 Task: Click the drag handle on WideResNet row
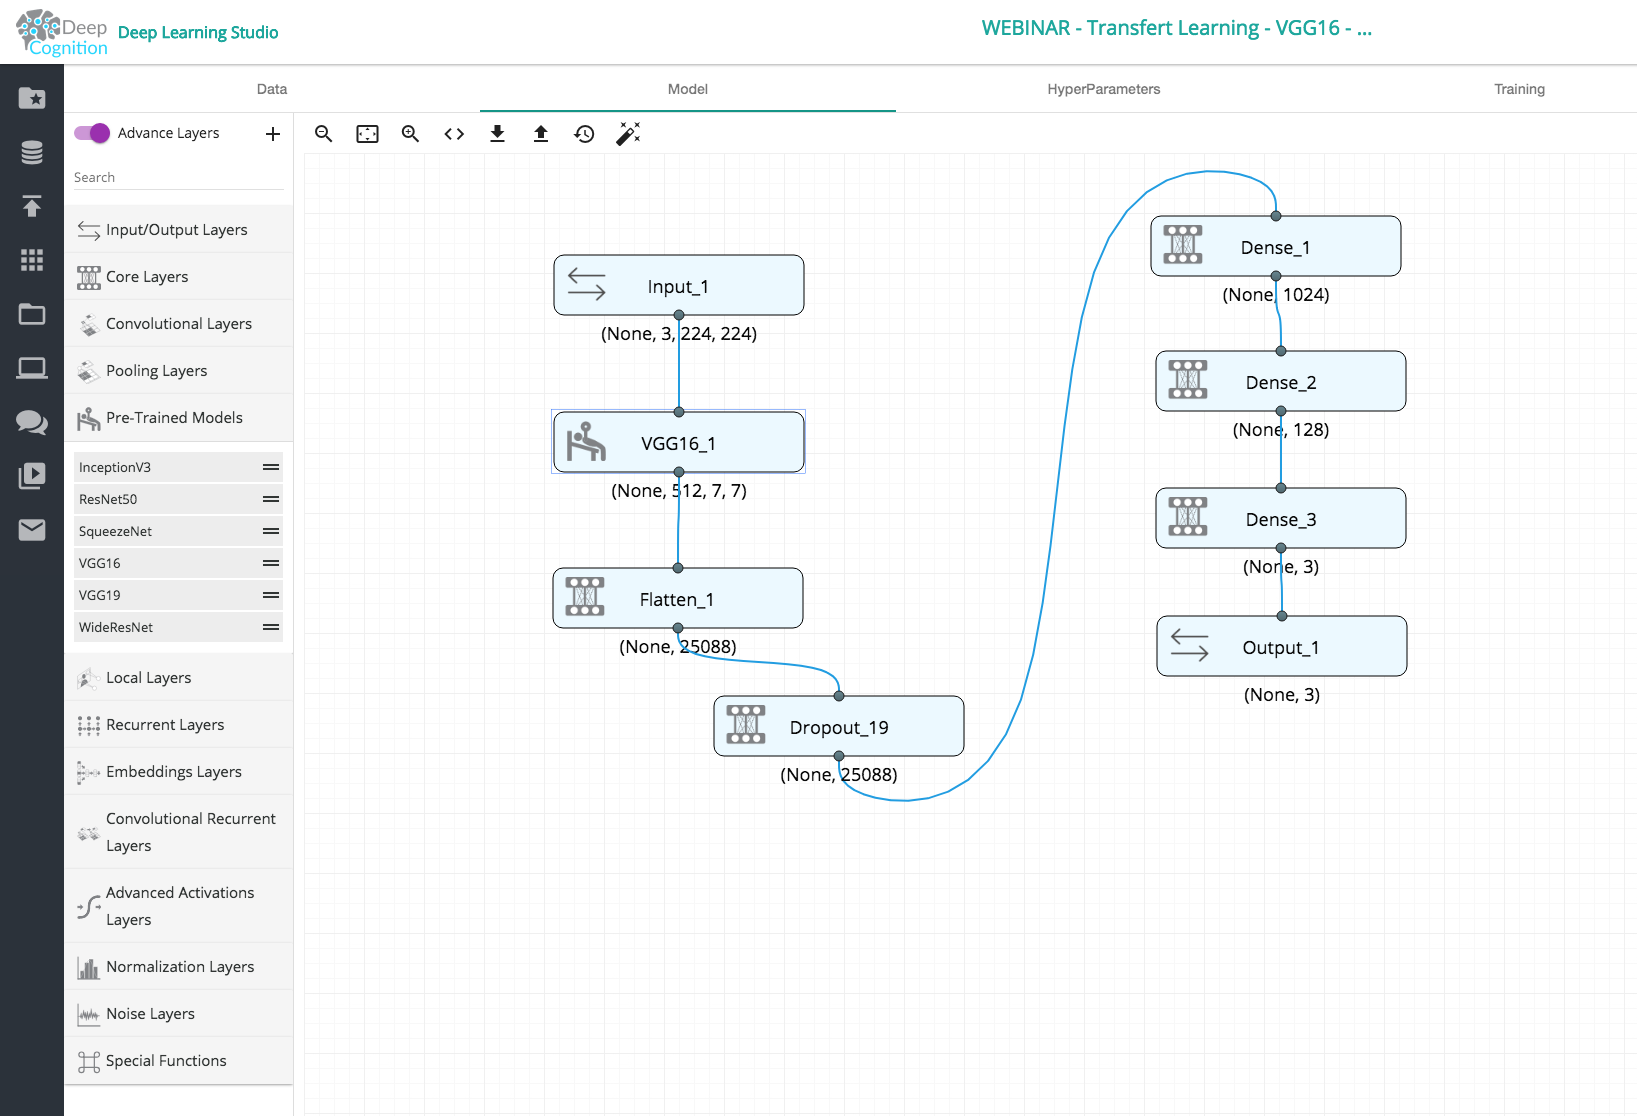tap(271, 627)
